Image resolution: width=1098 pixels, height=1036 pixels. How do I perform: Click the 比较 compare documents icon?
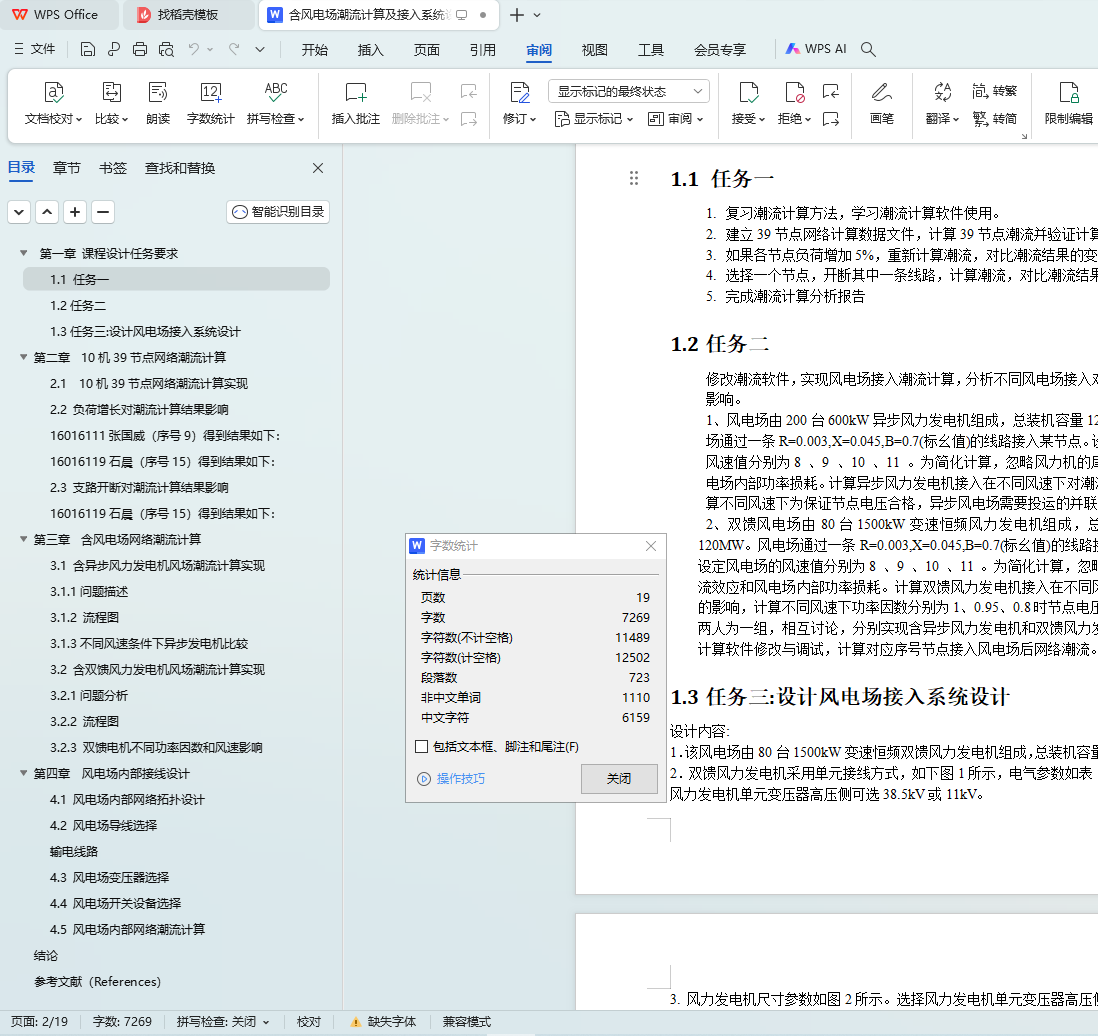(111, 103)
